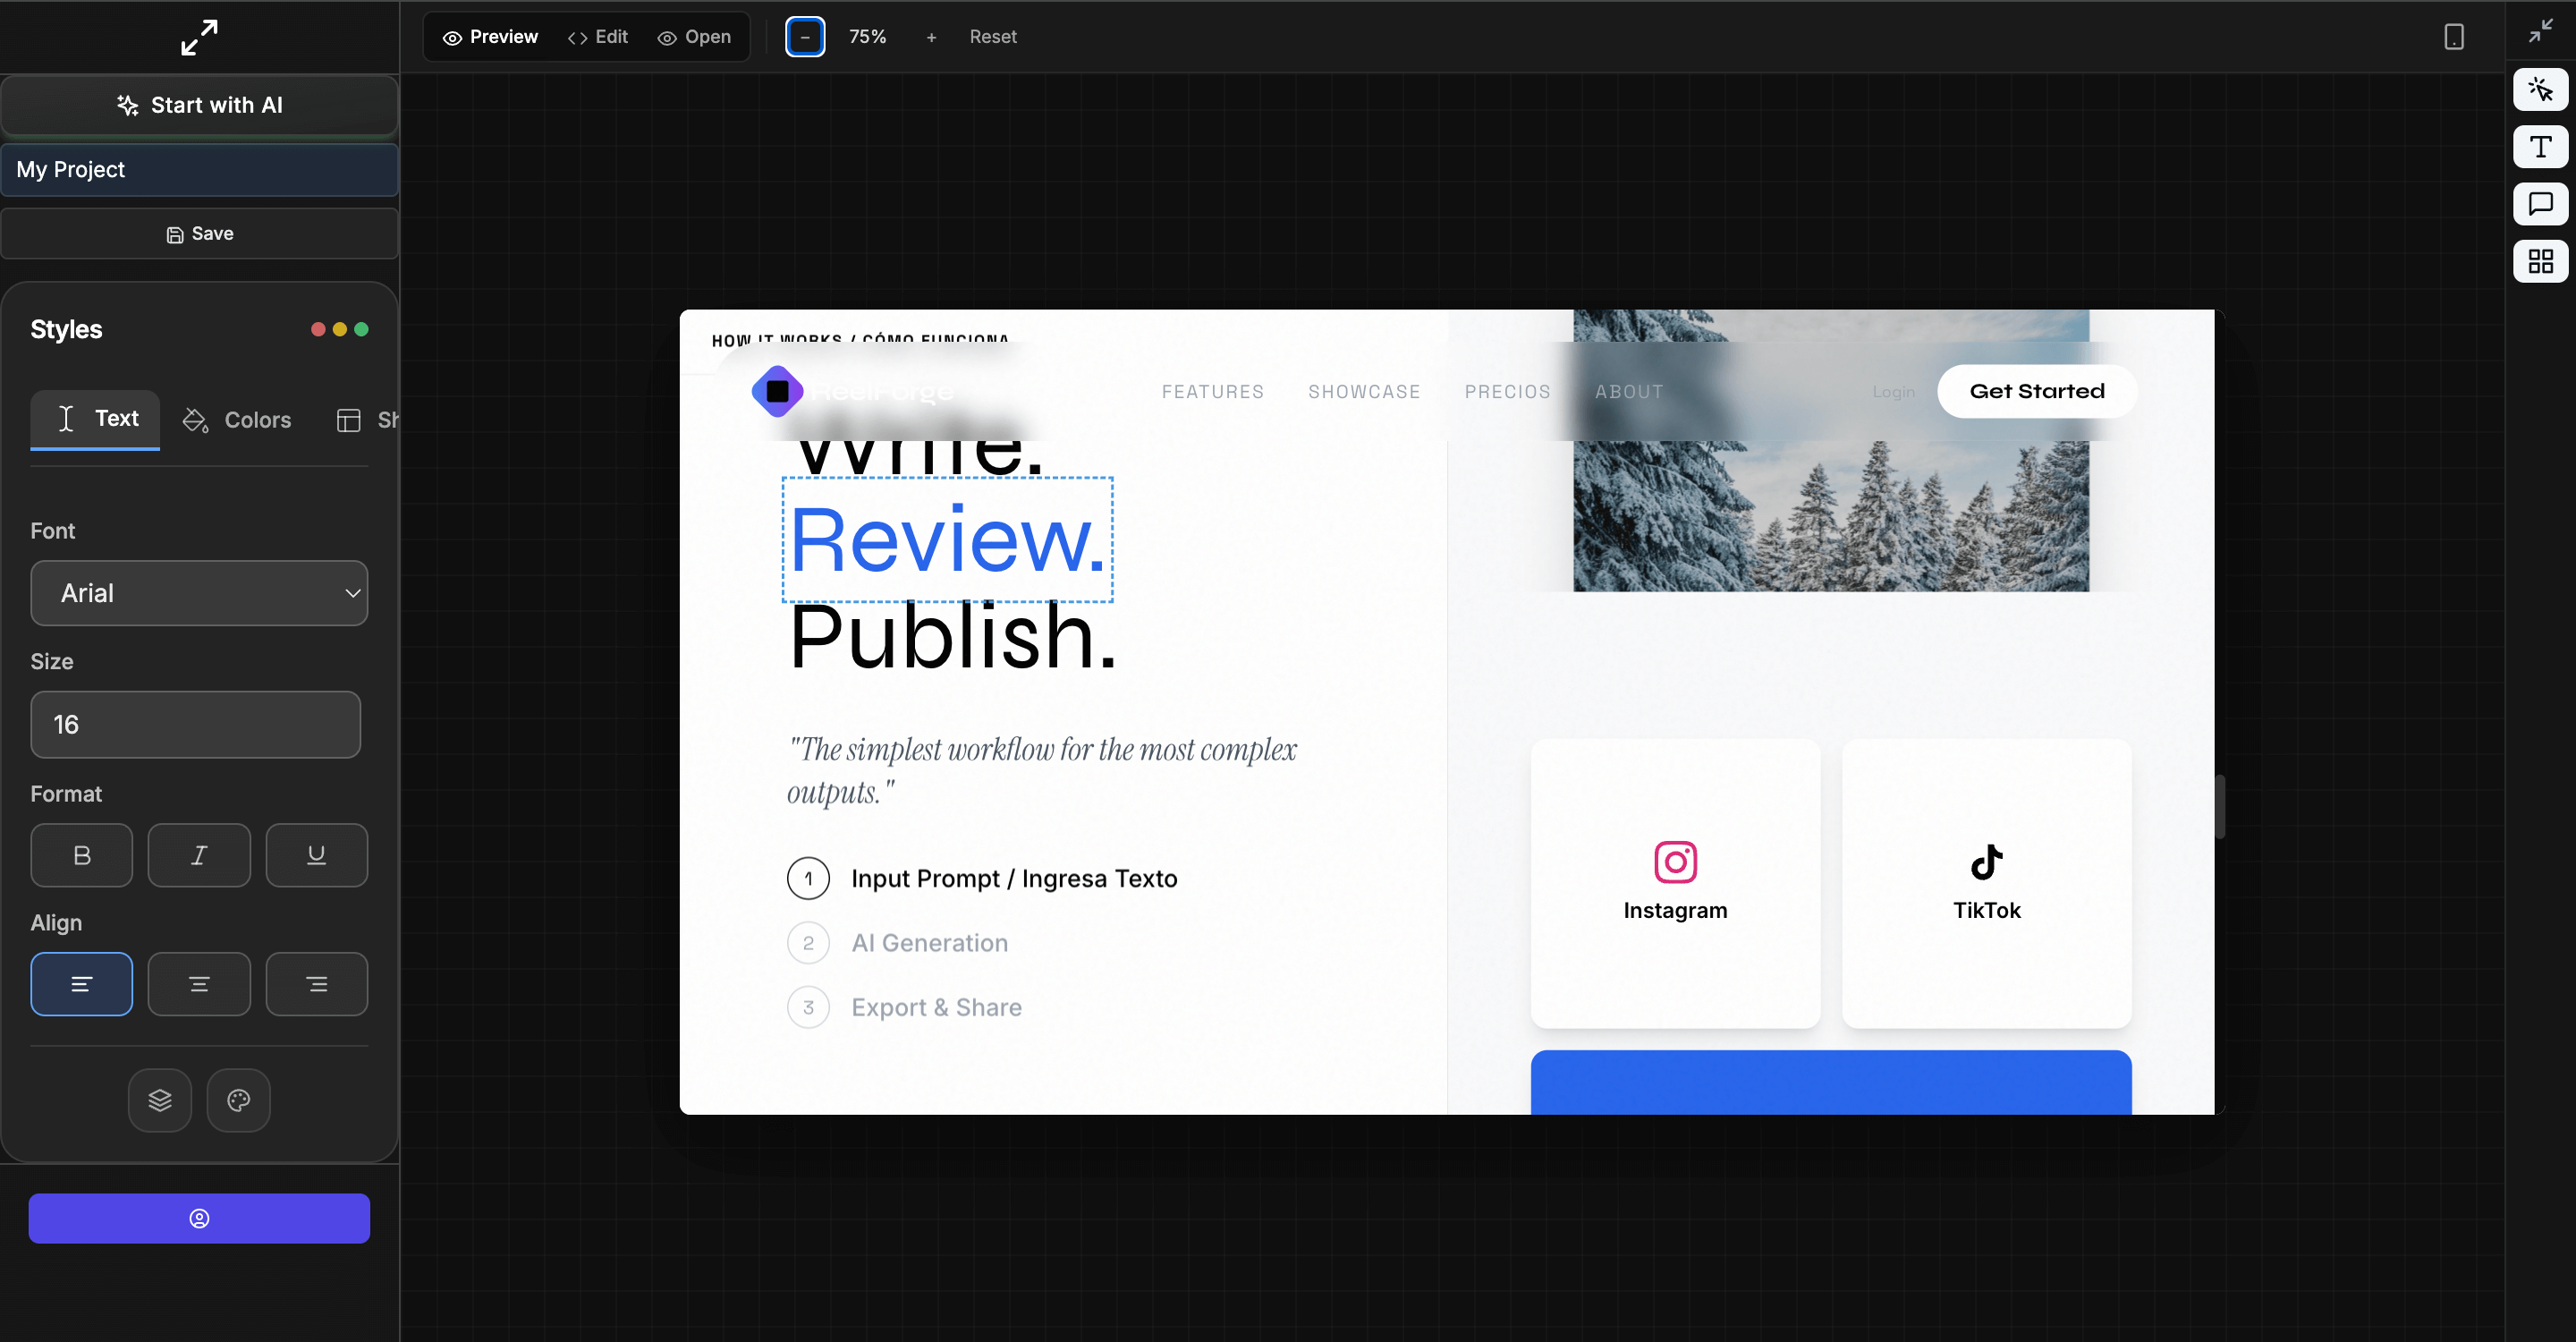Open the Arial font dropdown
2576x1342 pixels.
coord(199,593)
